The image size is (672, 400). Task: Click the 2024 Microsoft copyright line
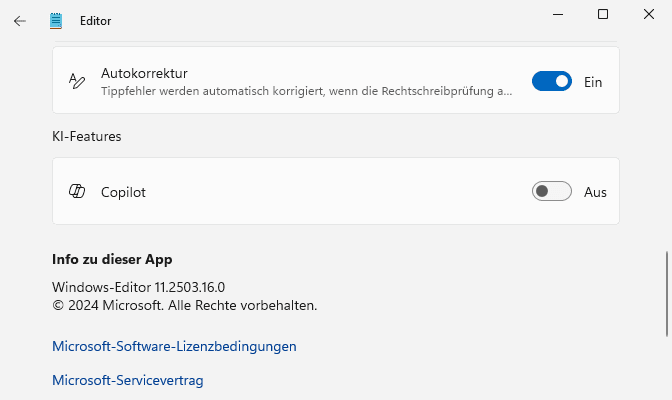tap(185, 306)
